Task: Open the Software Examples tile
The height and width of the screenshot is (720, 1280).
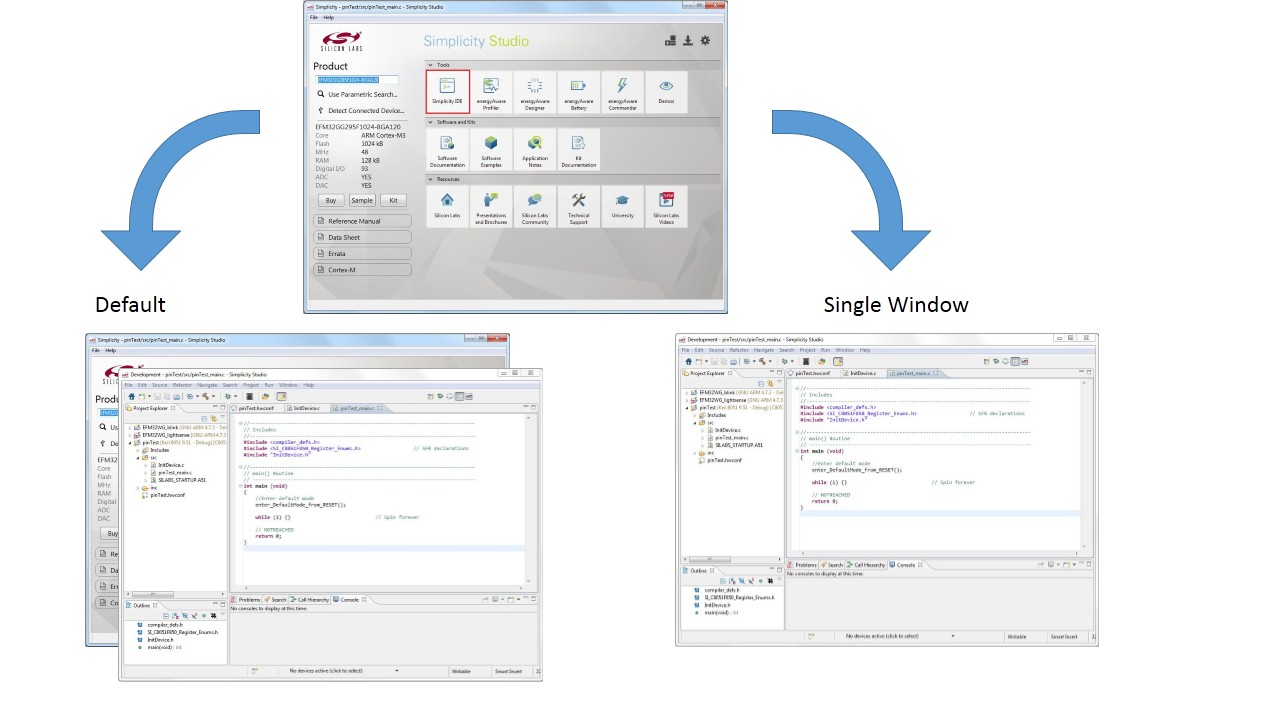Action: coord(491,149)
